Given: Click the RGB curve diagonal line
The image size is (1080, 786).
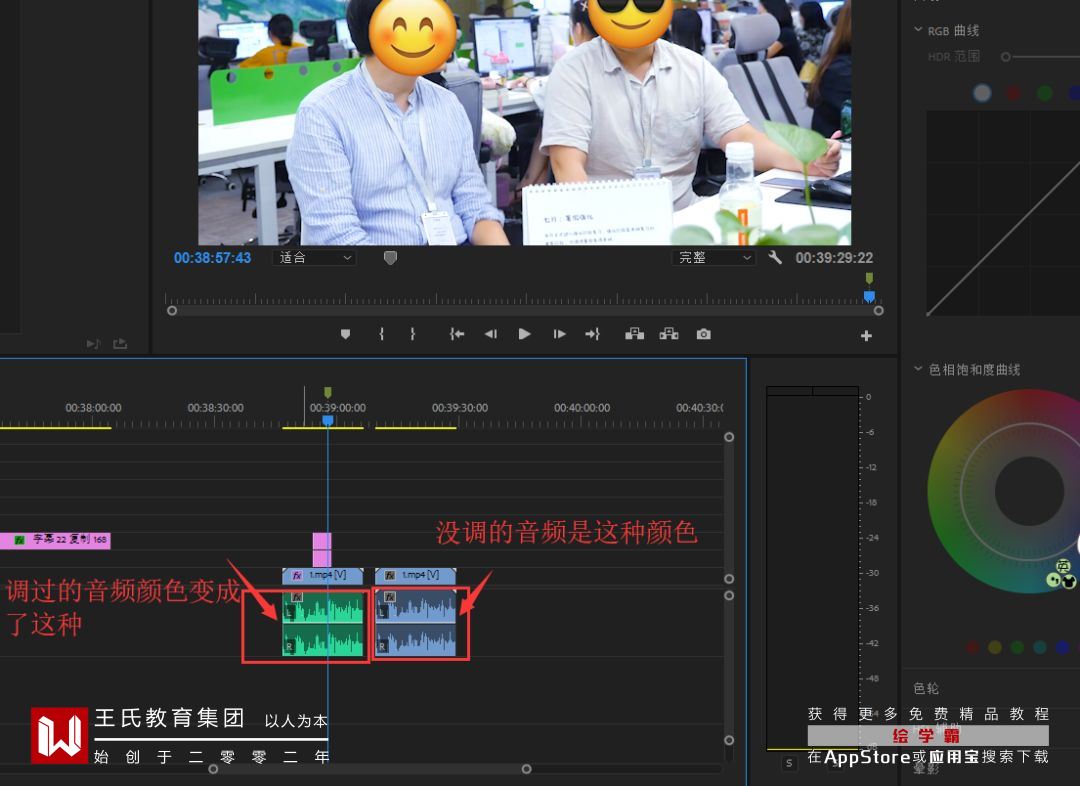Looking at the screenshot, I should click(x=1004, y=238).
